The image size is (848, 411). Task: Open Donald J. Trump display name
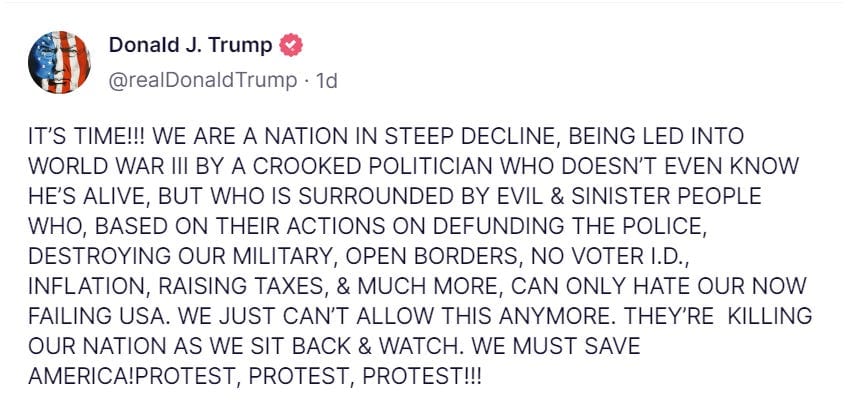pyautogui.click(x=190, y=45)
